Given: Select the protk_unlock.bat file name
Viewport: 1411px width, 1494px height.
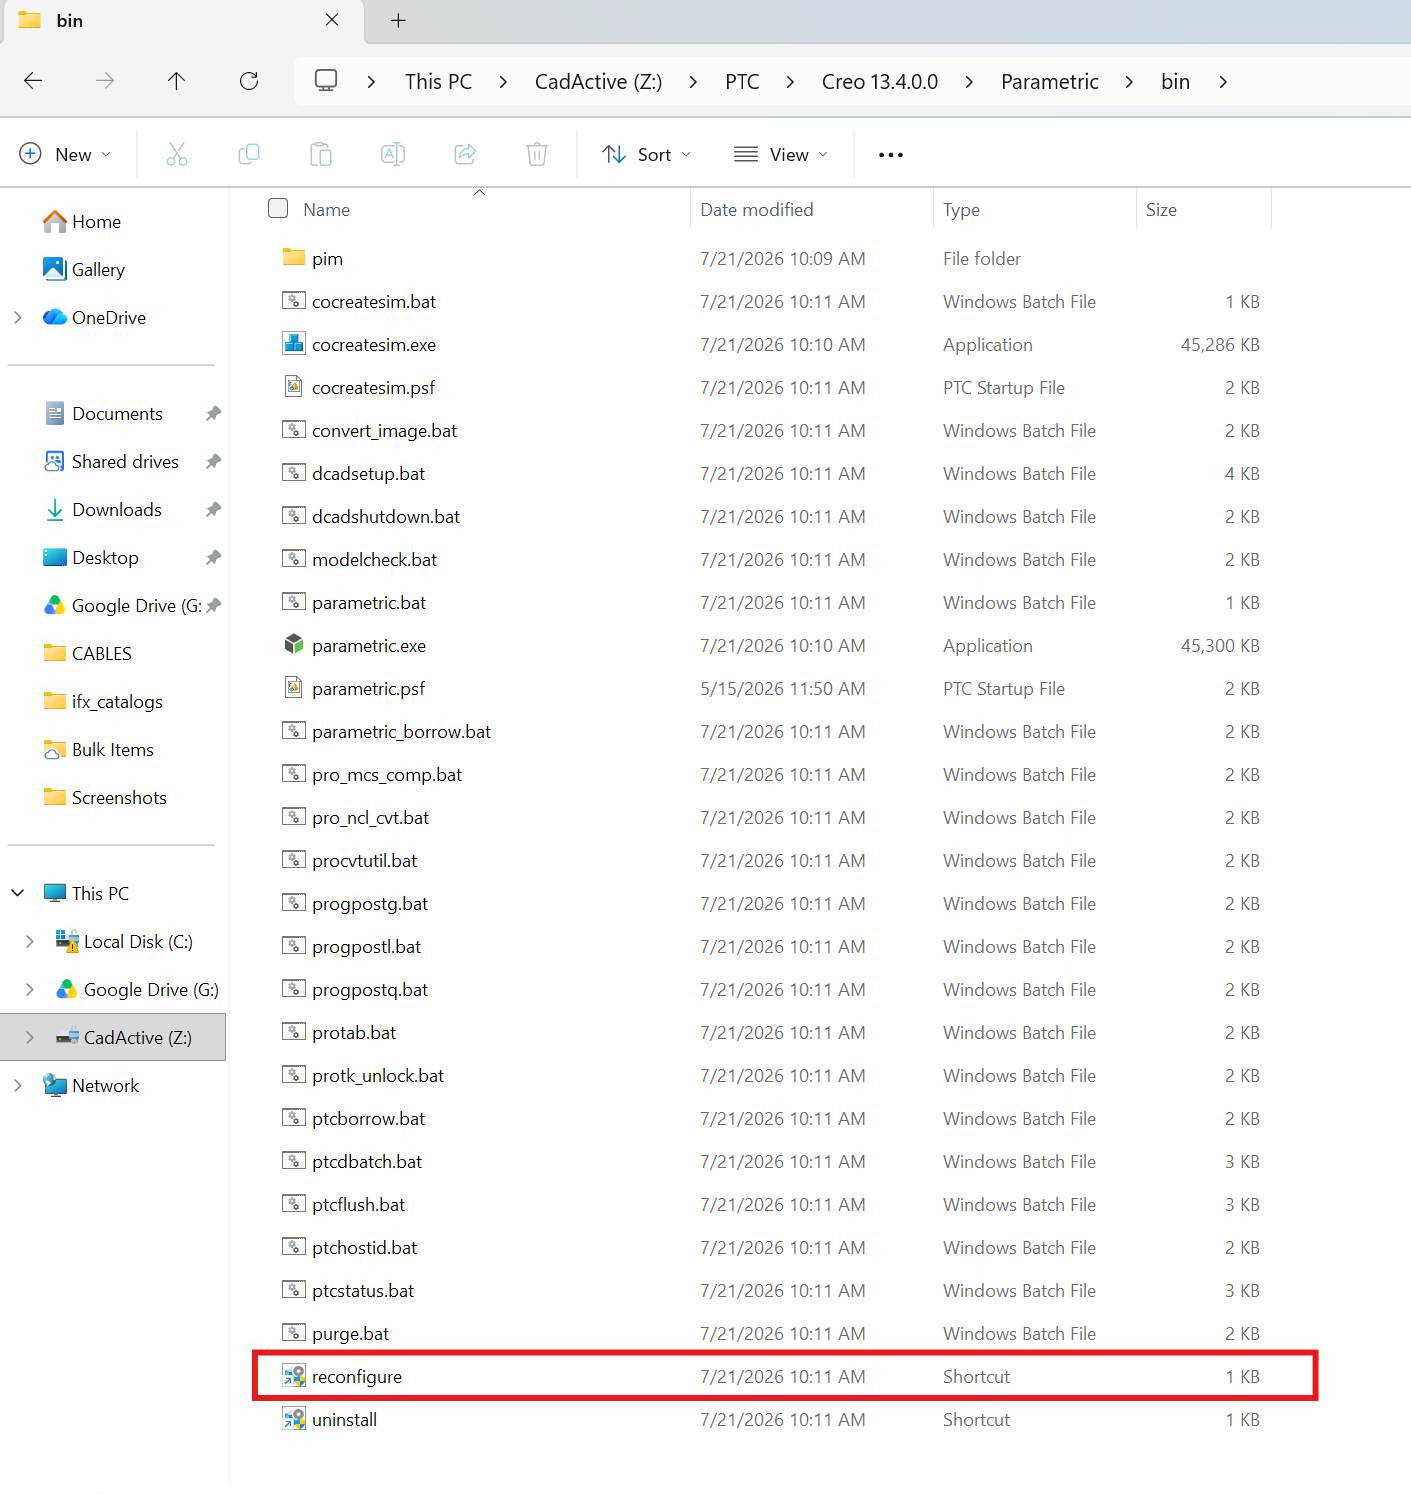Looking at the screenshot, I should [378, 1075].
